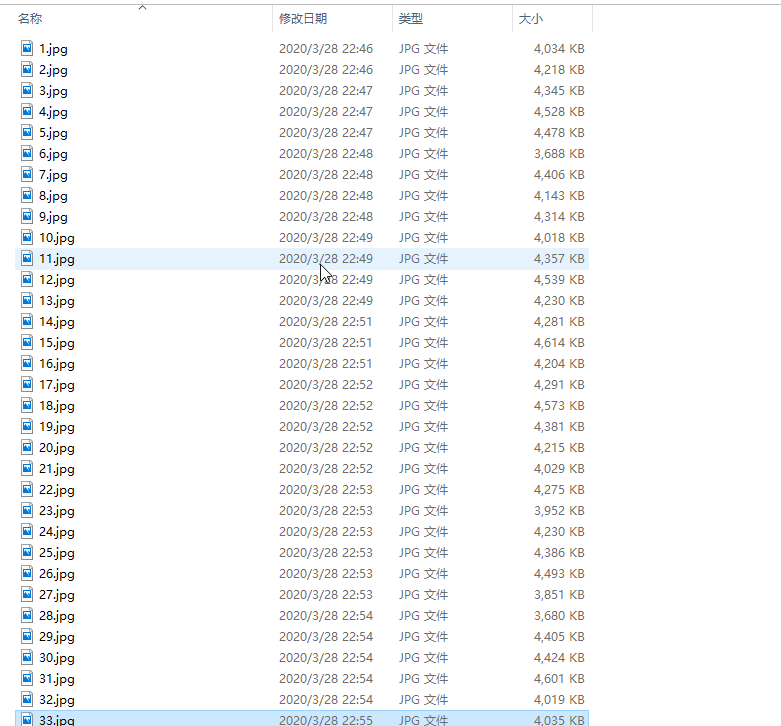This screenshot has height=726, width=781.
Task: Click the 2020/3/28 22:55 date of 33.jpg
Action: point(326,720)
